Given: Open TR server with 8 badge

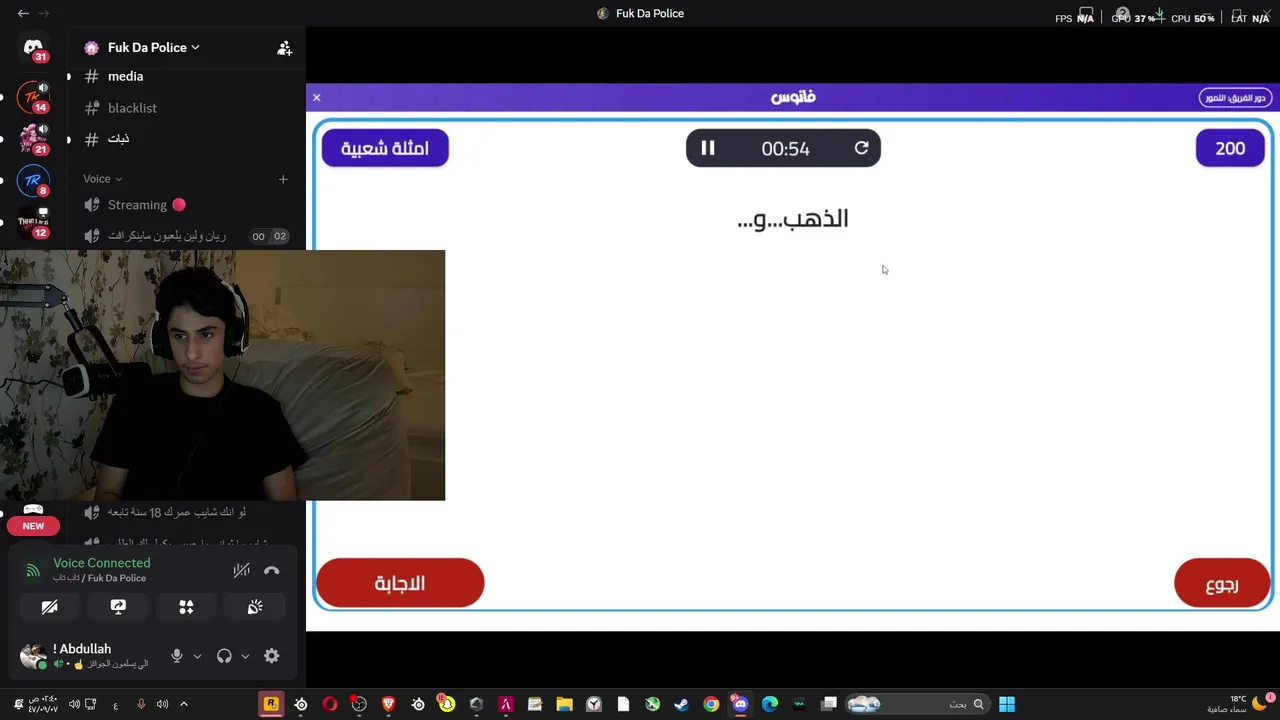Looking at the screenshot, I should click(33, 180).
